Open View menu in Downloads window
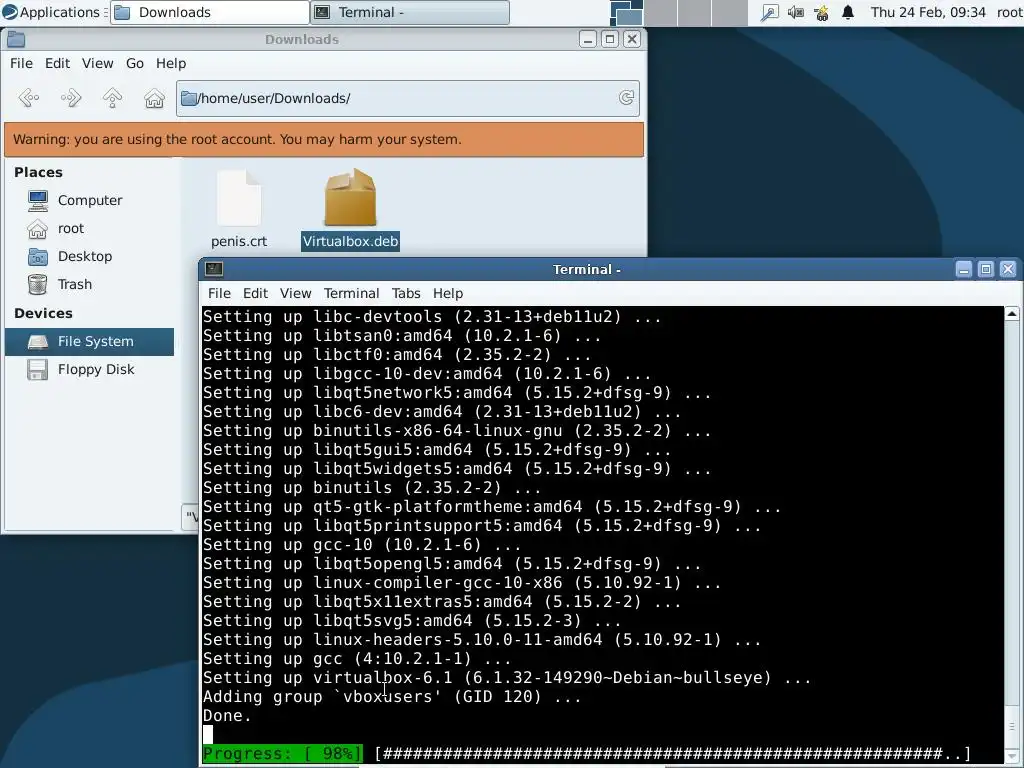This screenshot has height=768, width=1024. 97,63
